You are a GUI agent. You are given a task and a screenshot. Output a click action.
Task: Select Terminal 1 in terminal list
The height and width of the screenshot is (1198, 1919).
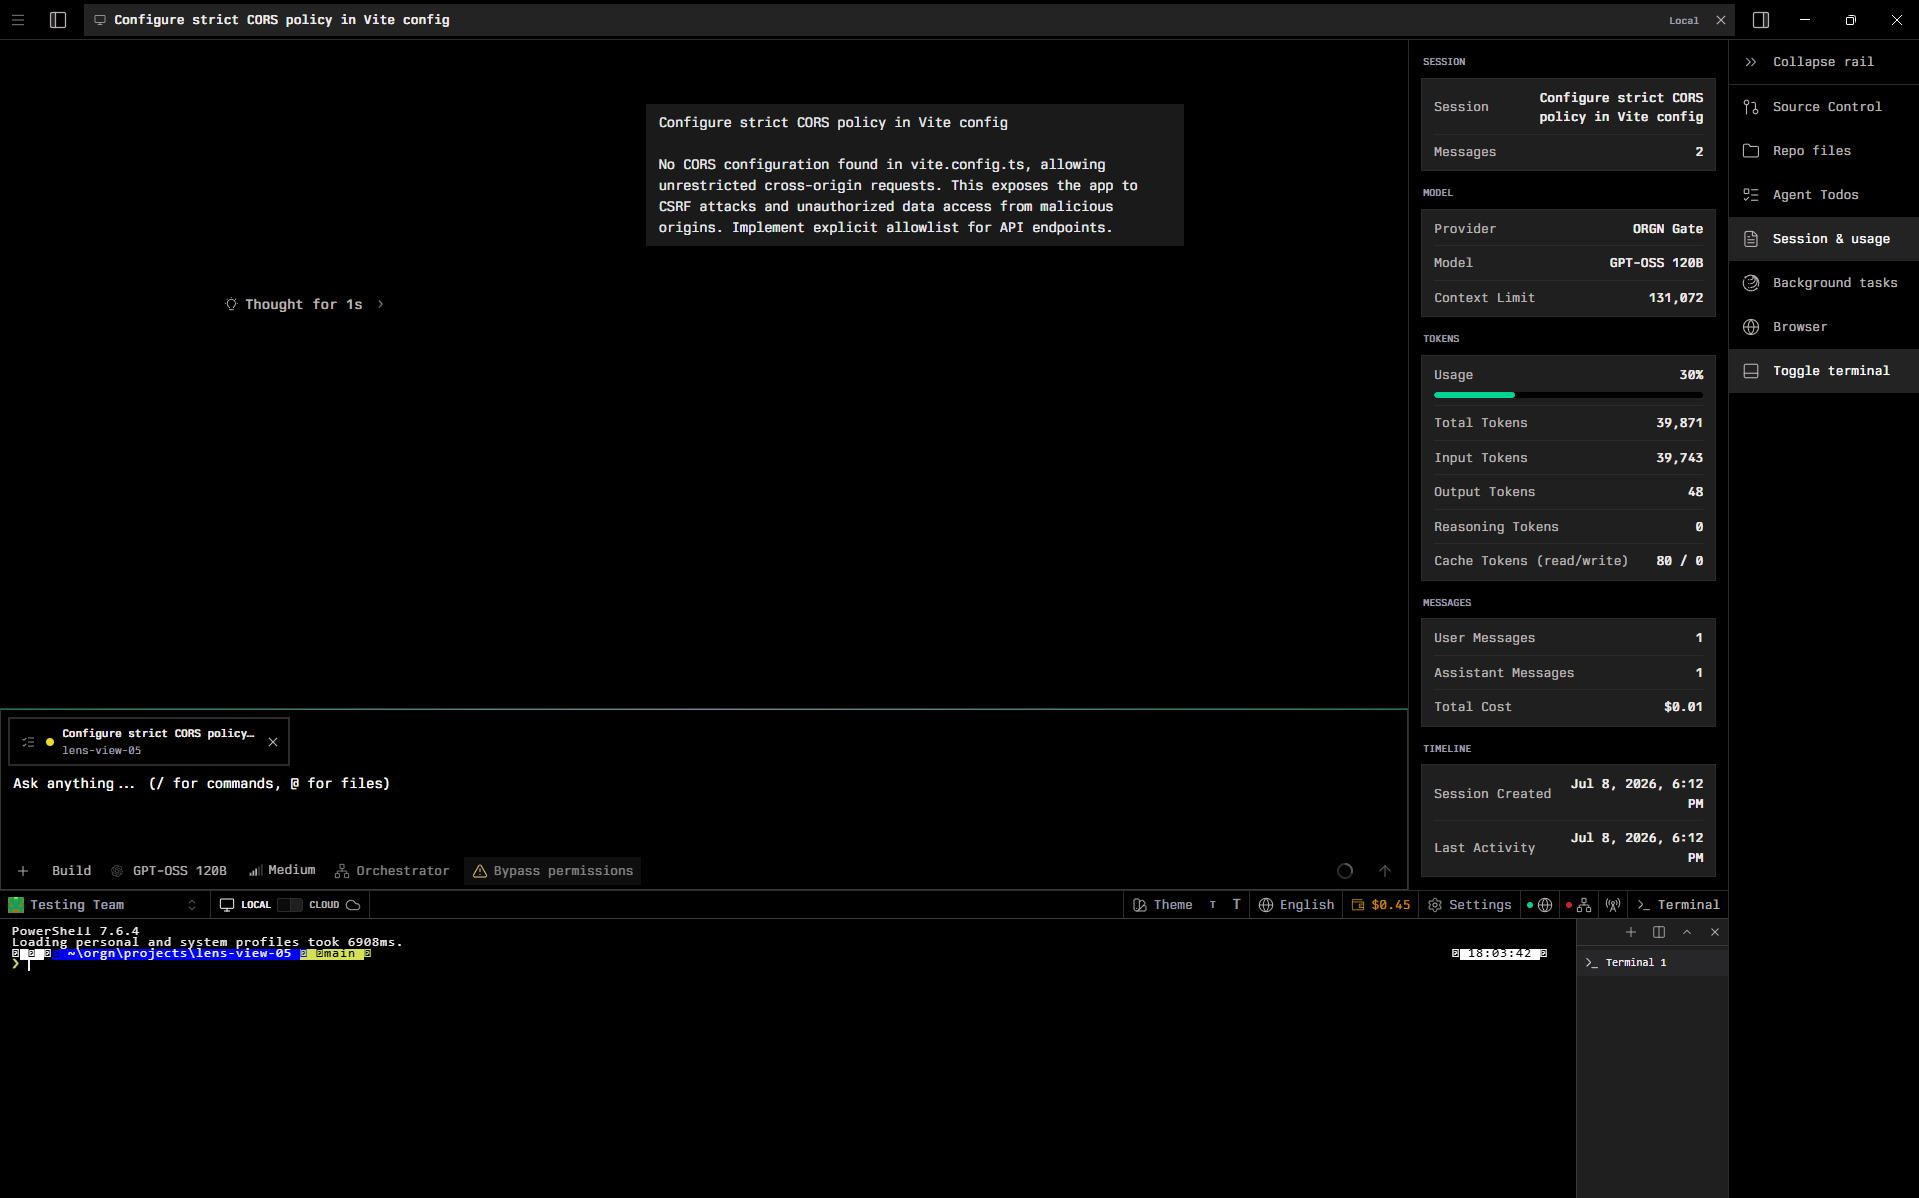point(1652,963)
